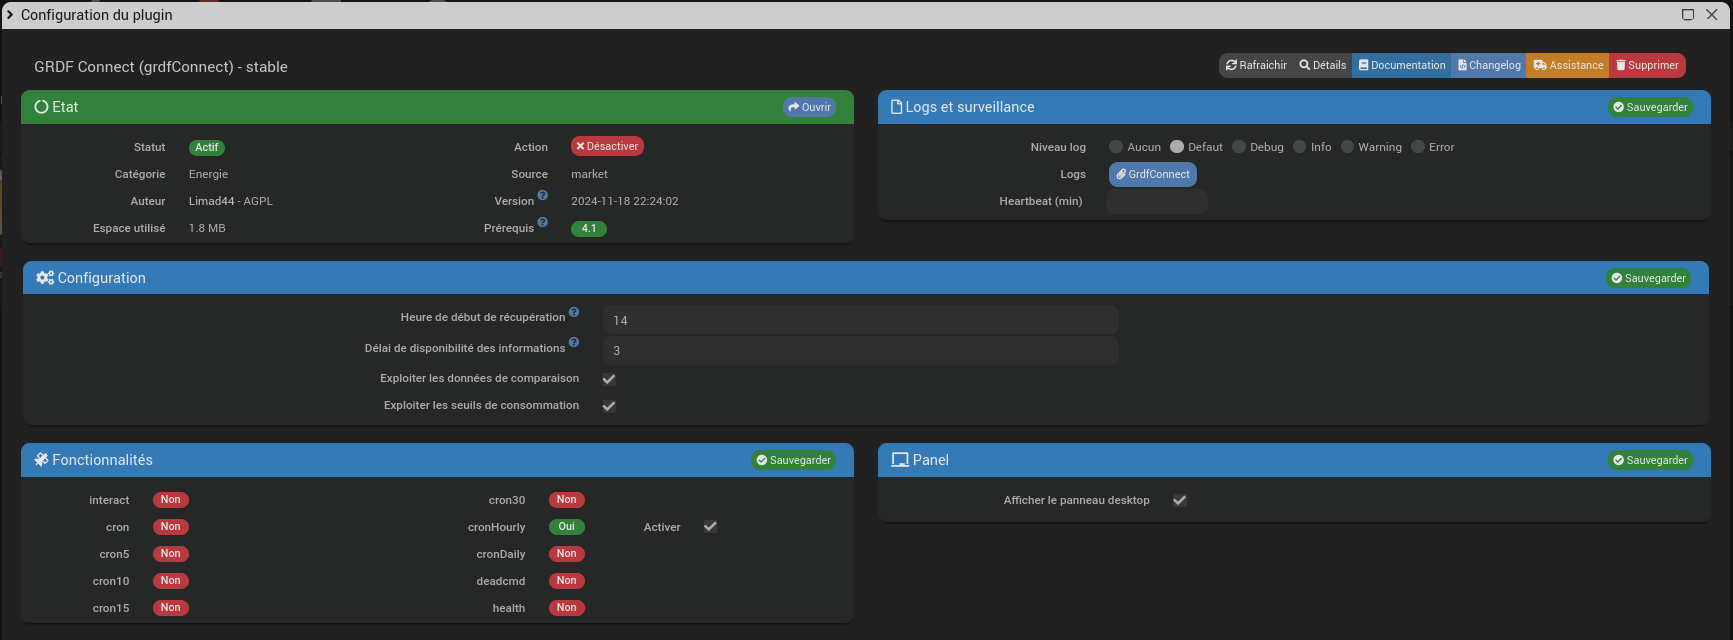Save the Configuration section
This screenshot has width=1733, height=640.
(1648, 278)
